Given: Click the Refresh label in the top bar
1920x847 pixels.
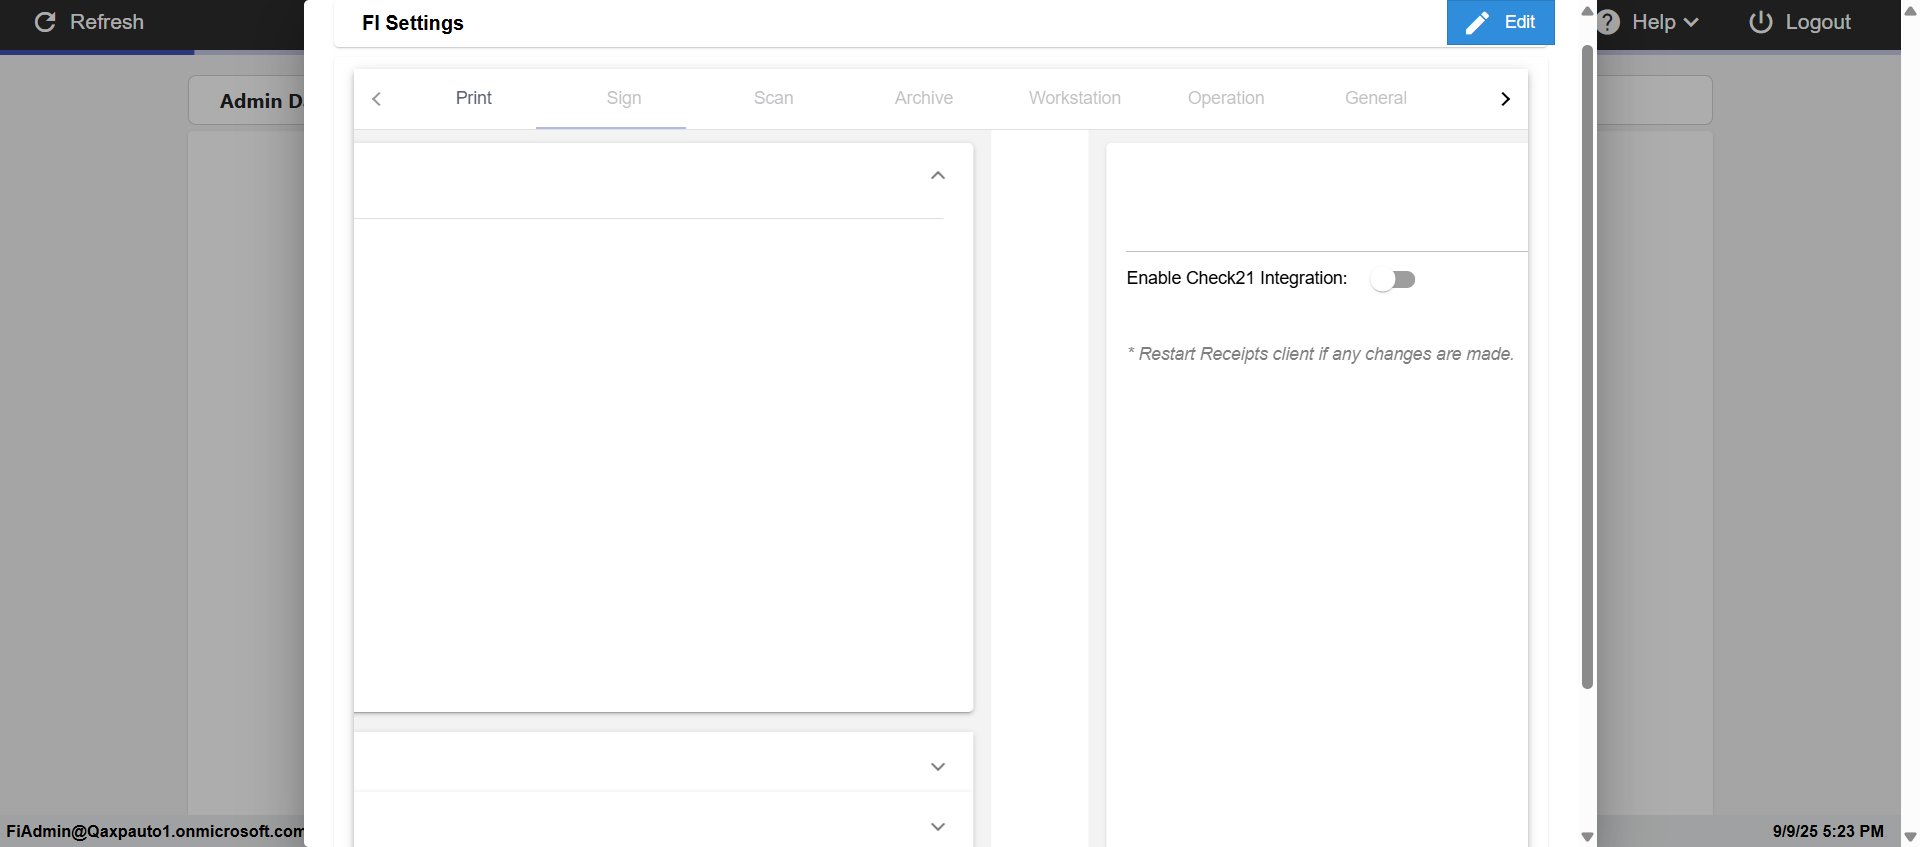Looking at the screenshot, I should 107,22.
